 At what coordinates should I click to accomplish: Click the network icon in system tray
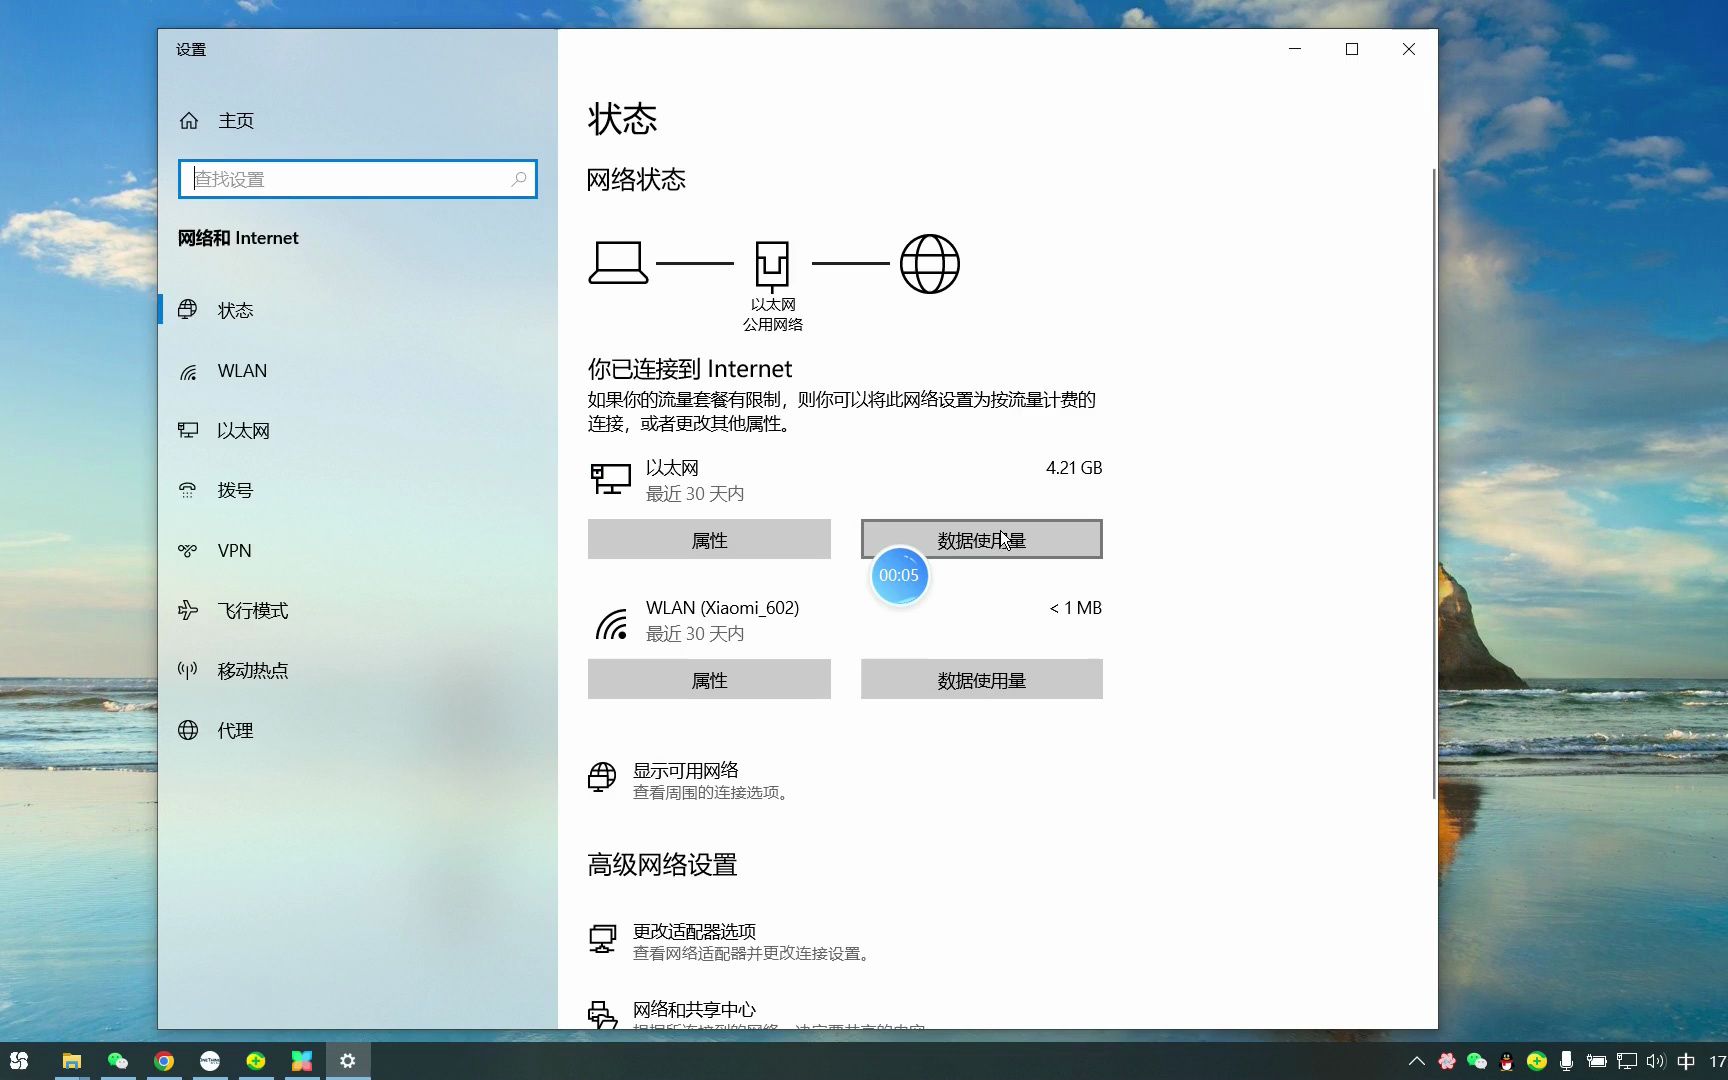(1627, 1061)
